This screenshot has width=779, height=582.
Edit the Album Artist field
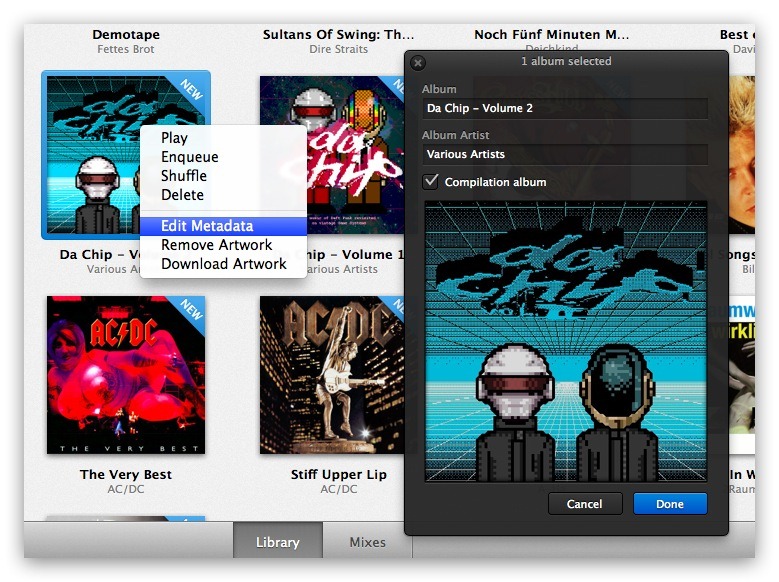[565, 155]
